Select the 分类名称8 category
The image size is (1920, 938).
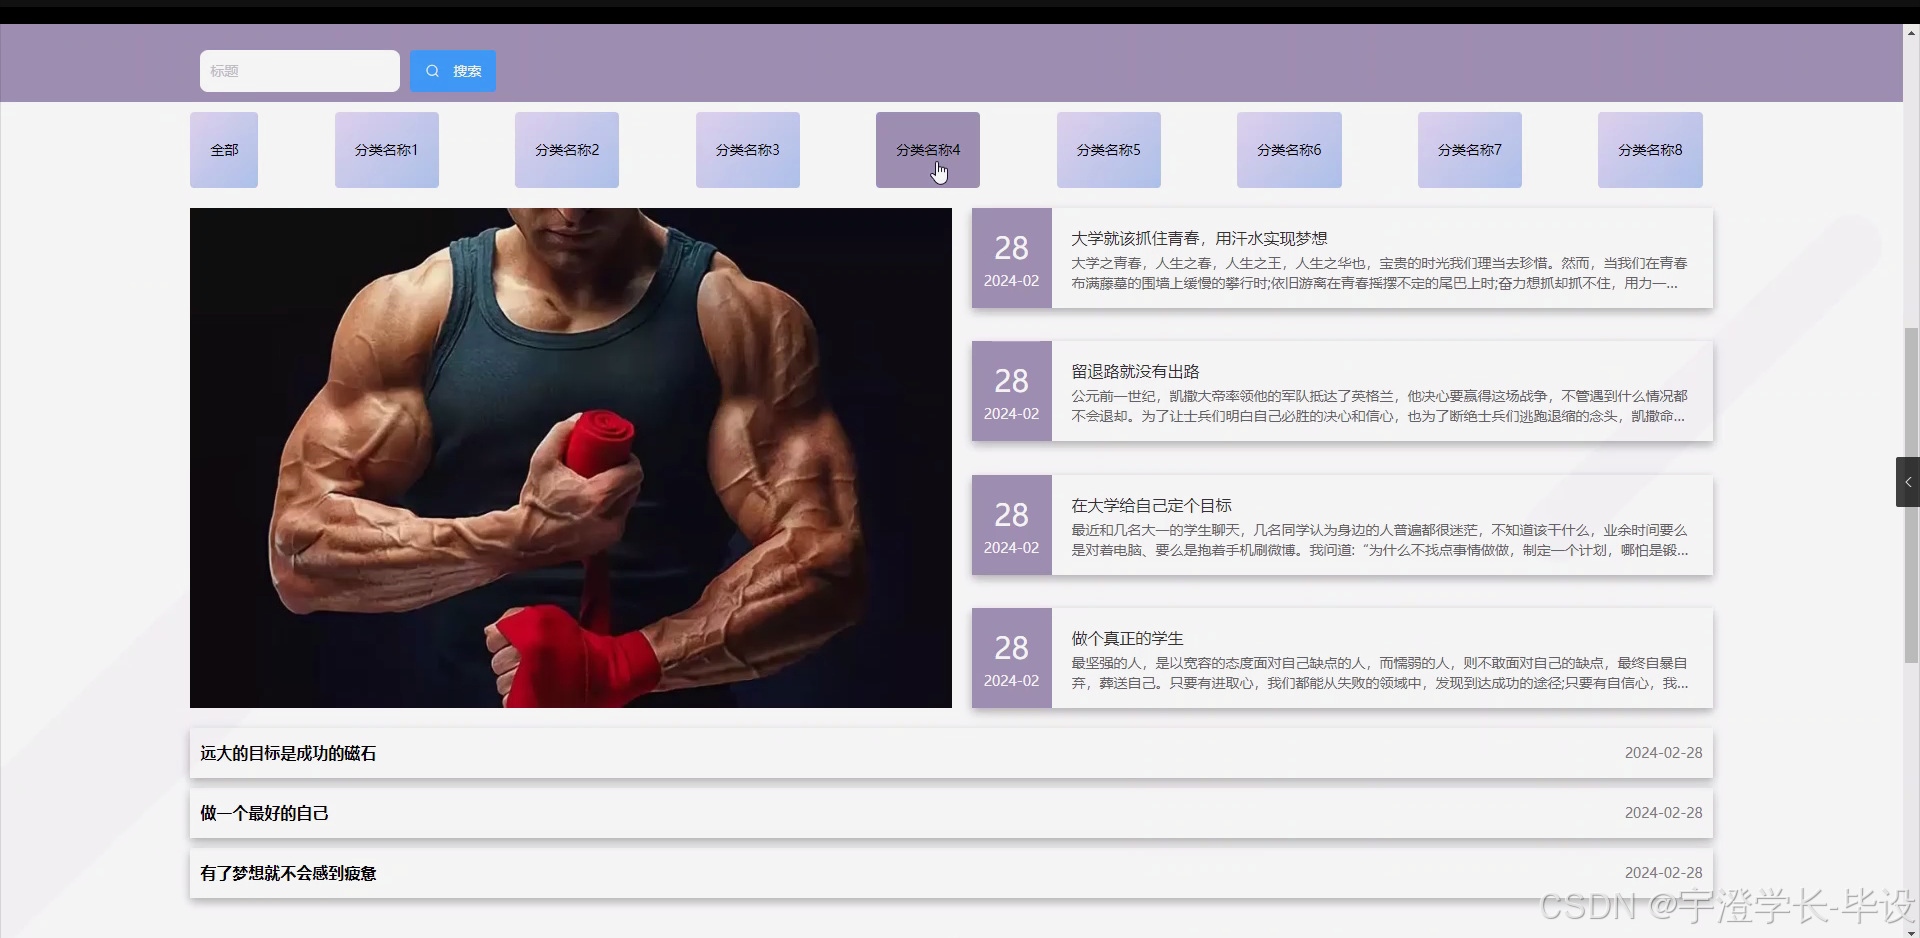[x=1649, y=149]
